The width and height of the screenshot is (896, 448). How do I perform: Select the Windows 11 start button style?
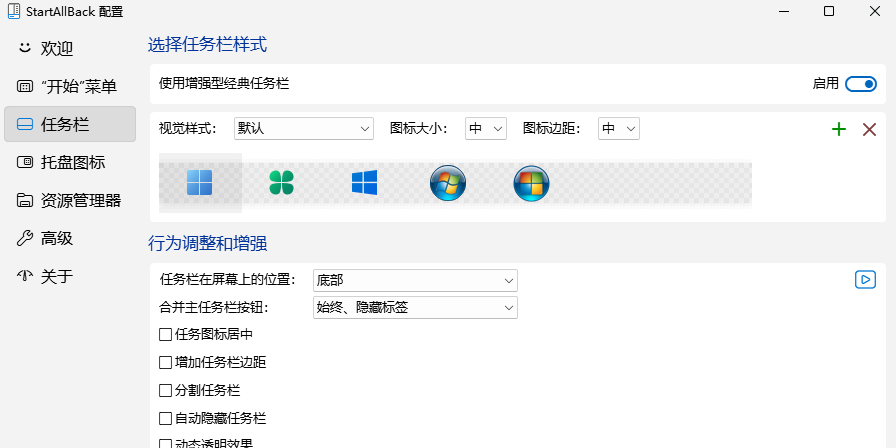199,183
